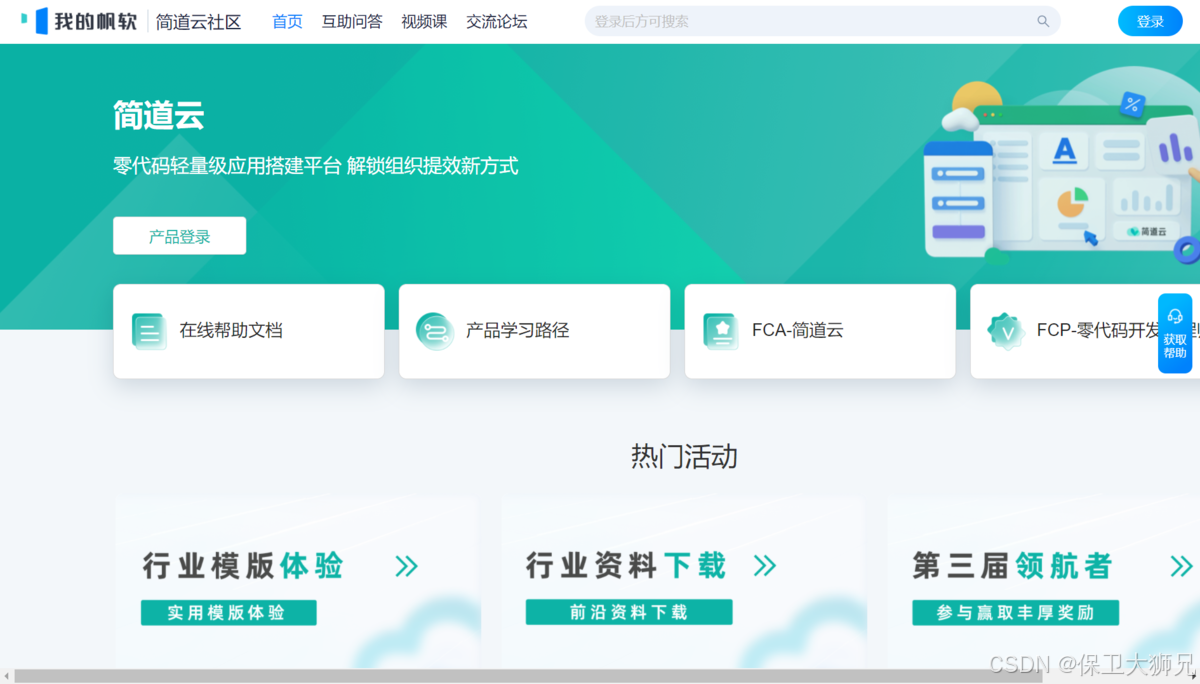
Task: Focus the 登录后方可搜索 search field
Action: (x=822, y=21)
